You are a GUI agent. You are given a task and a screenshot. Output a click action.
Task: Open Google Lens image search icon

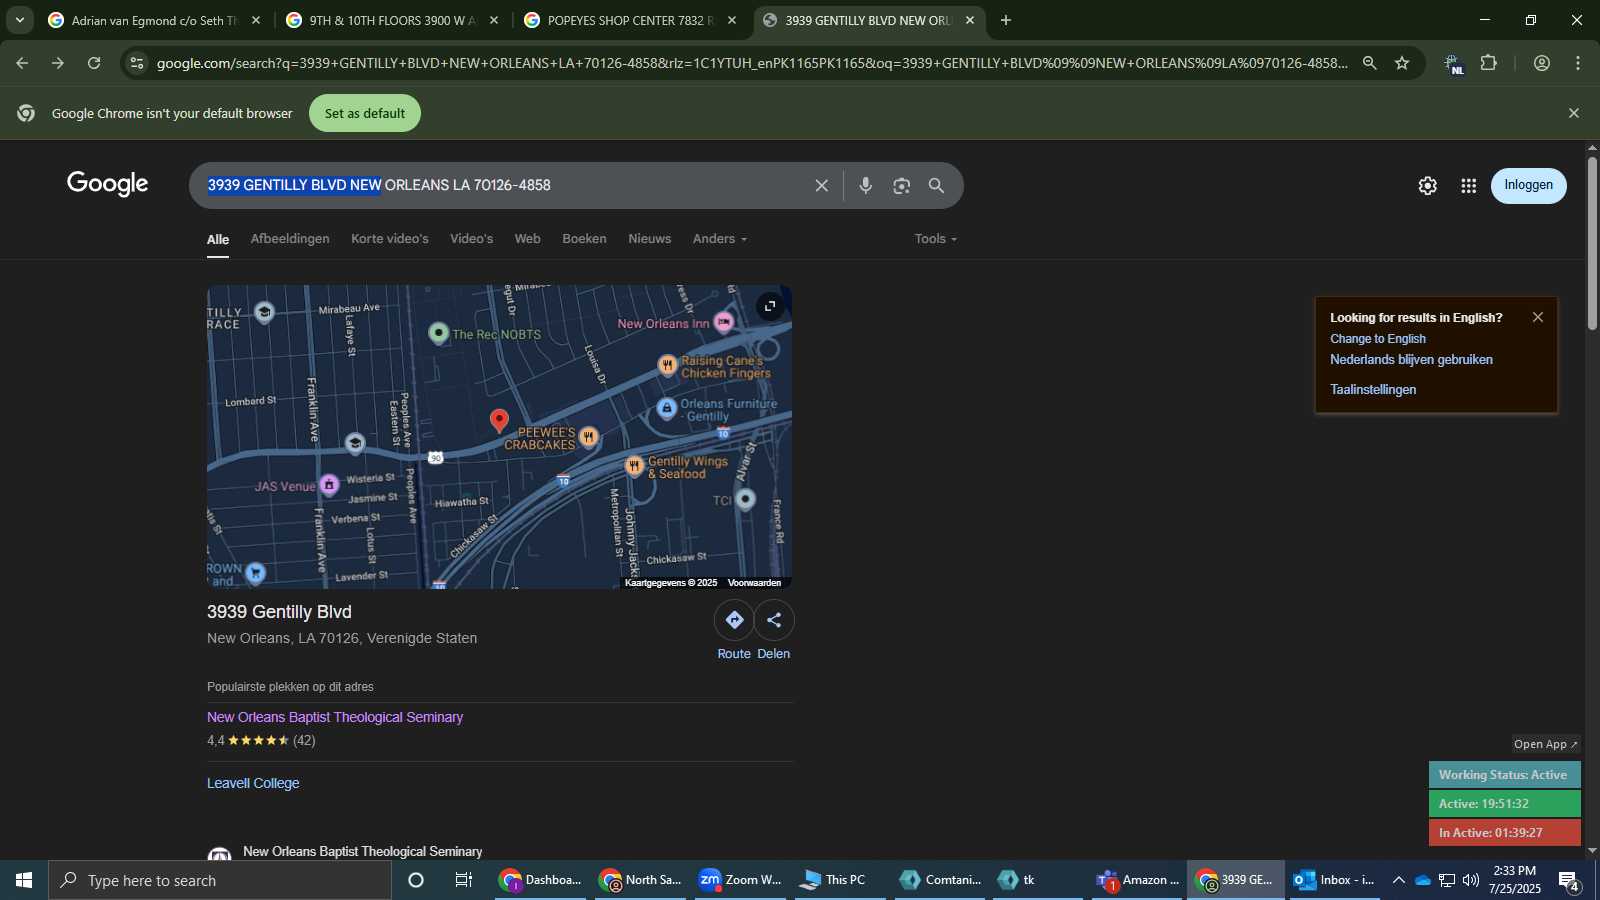pos(901,186)
